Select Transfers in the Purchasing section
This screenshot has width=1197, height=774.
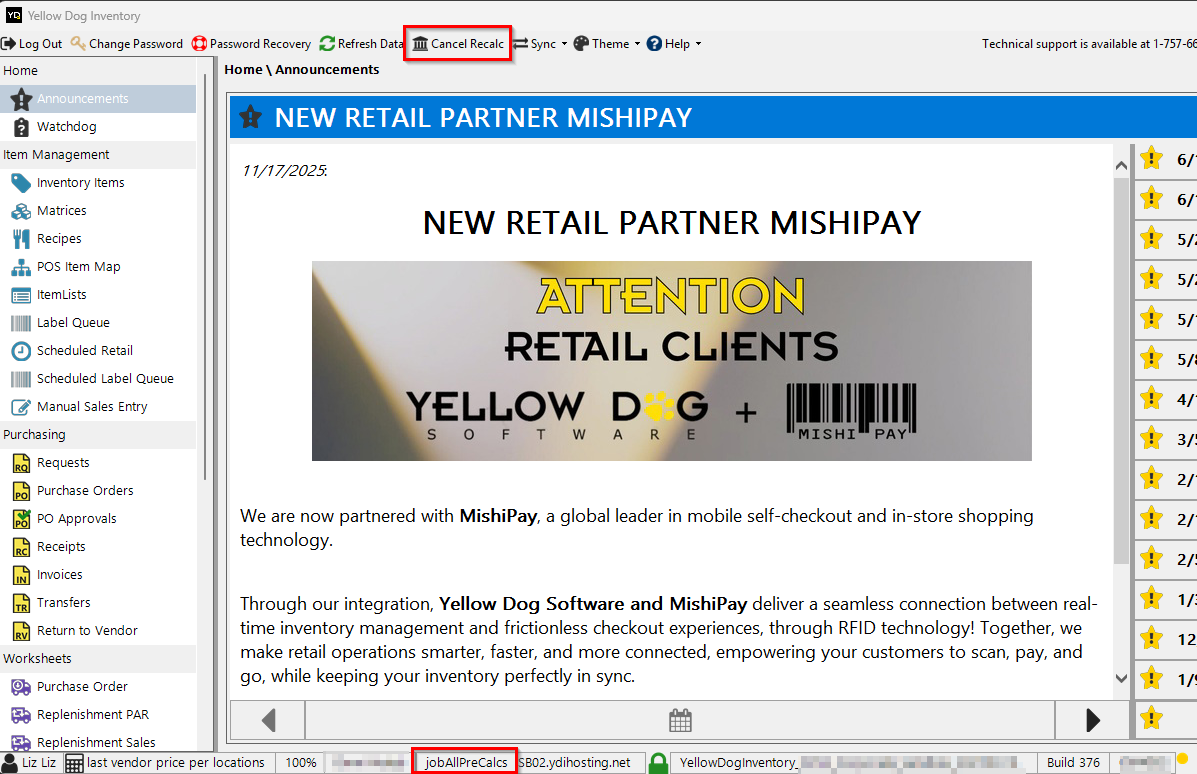(x=63, y=603)
